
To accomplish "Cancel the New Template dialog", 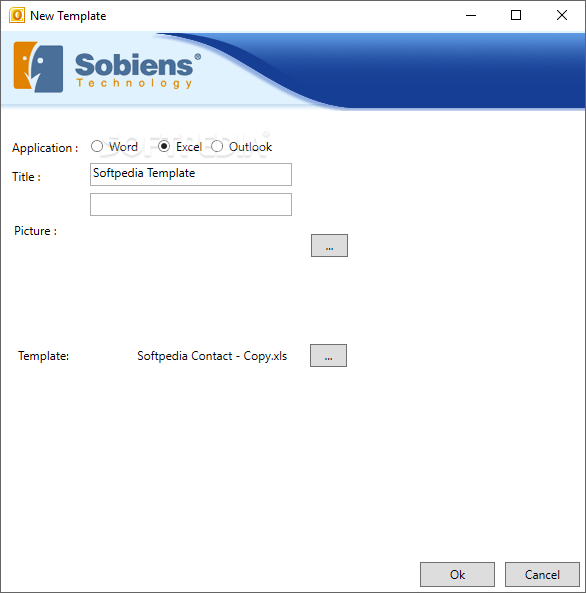I will click(542, 574).
